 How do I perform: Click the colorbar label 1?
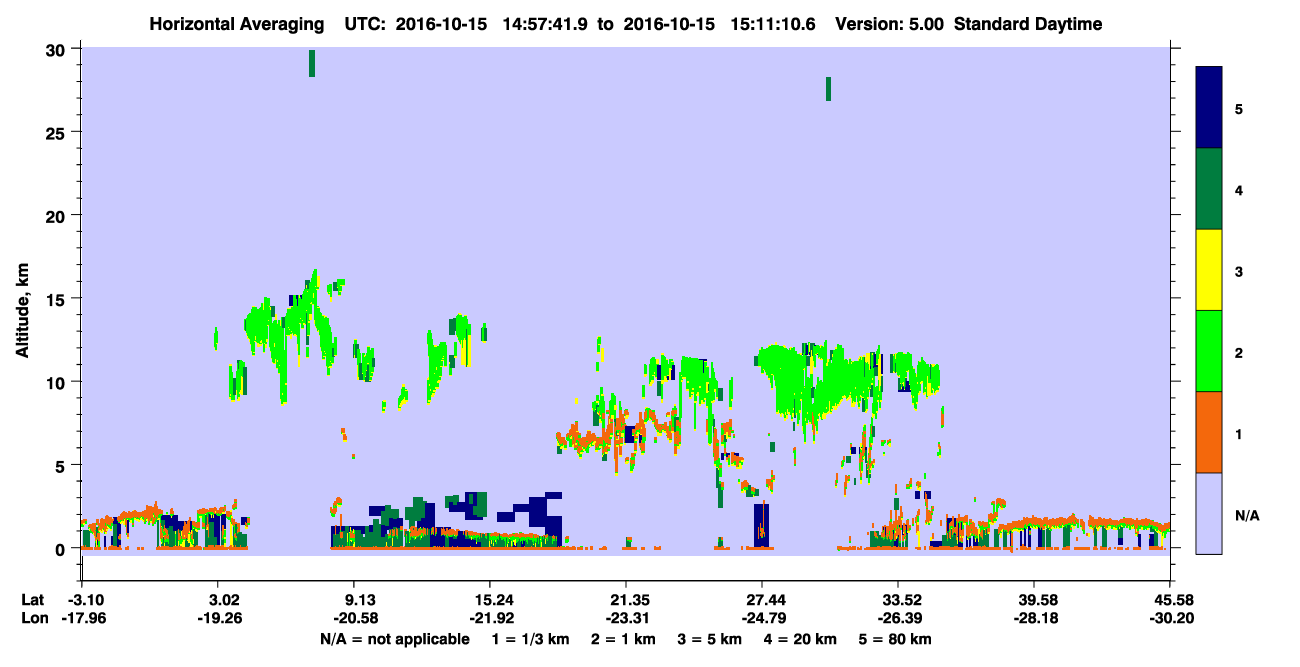[1239, 433]
